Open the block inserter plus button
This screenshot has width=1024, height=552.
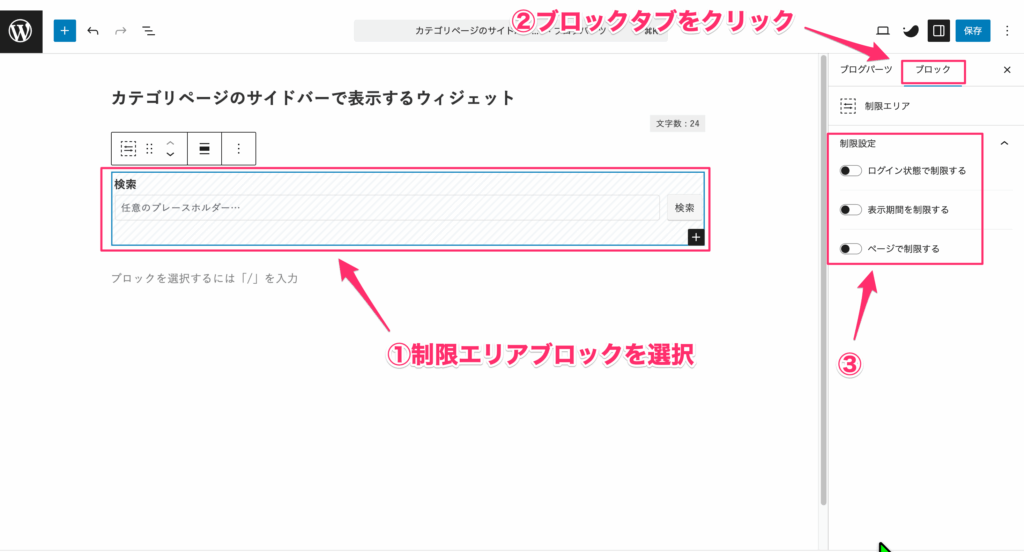[65, 31]
